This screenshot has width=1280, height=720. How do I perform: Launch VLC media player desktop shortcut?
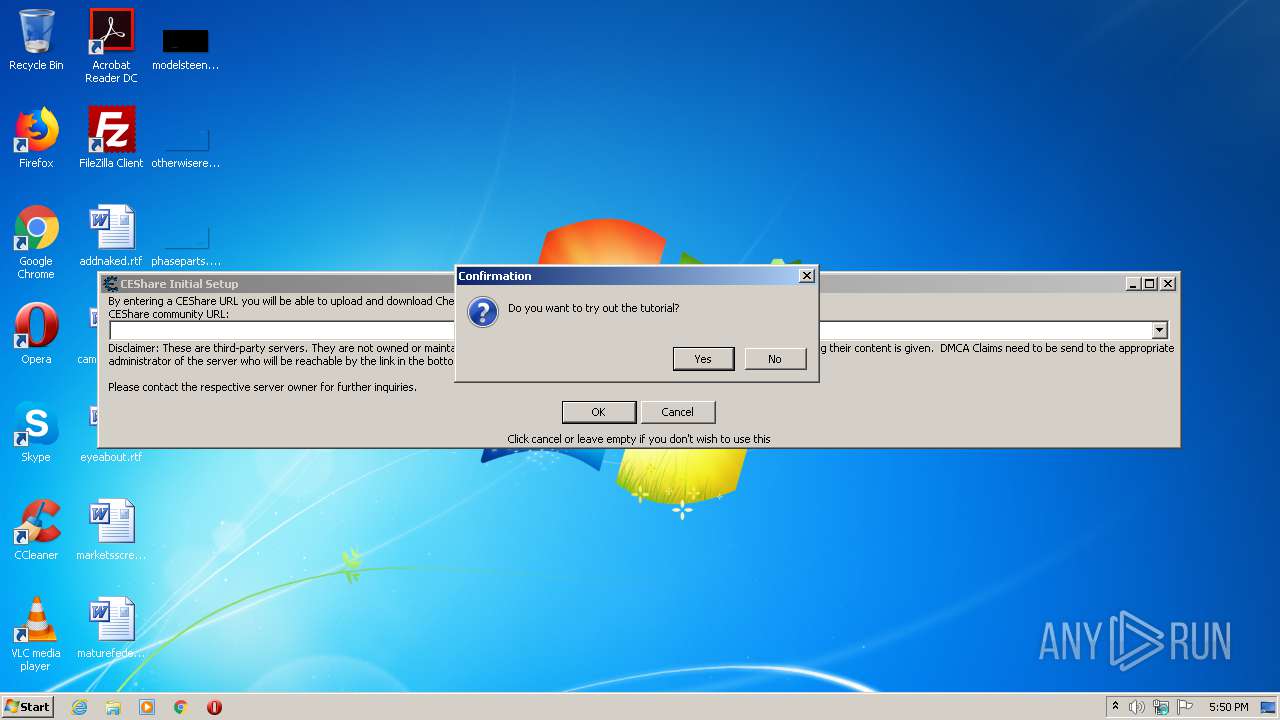[x=36, y=634]
